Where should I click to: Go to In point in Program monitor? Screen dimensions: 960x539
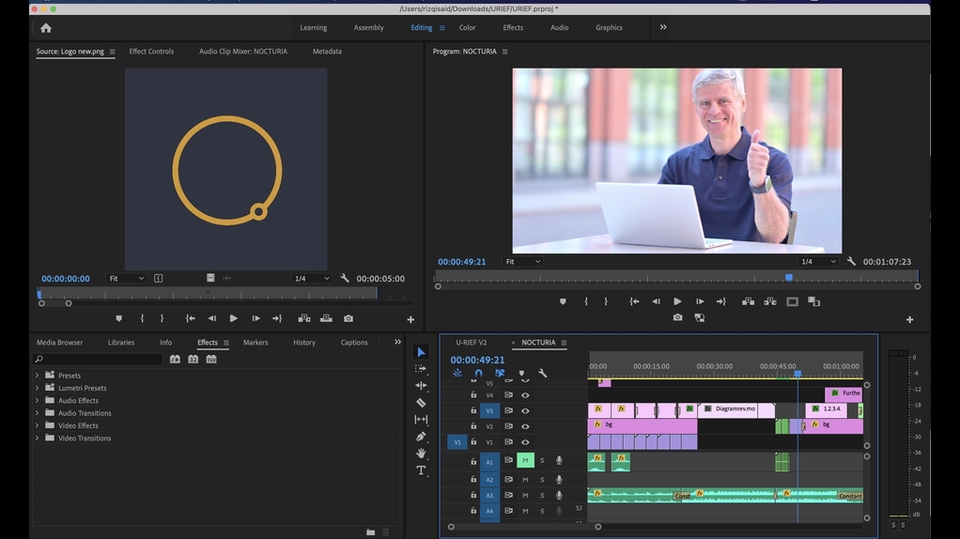634,301
